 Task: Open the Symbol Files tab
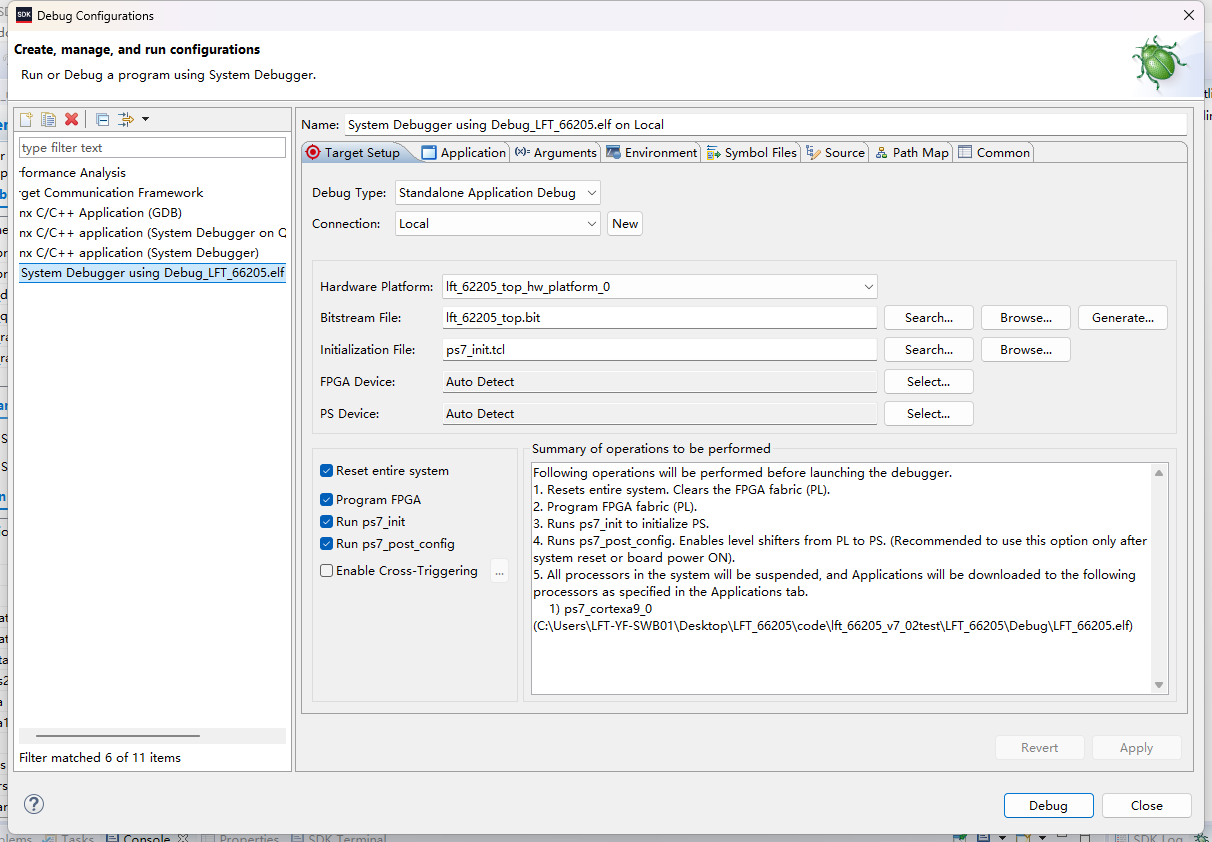pos(751,153)
